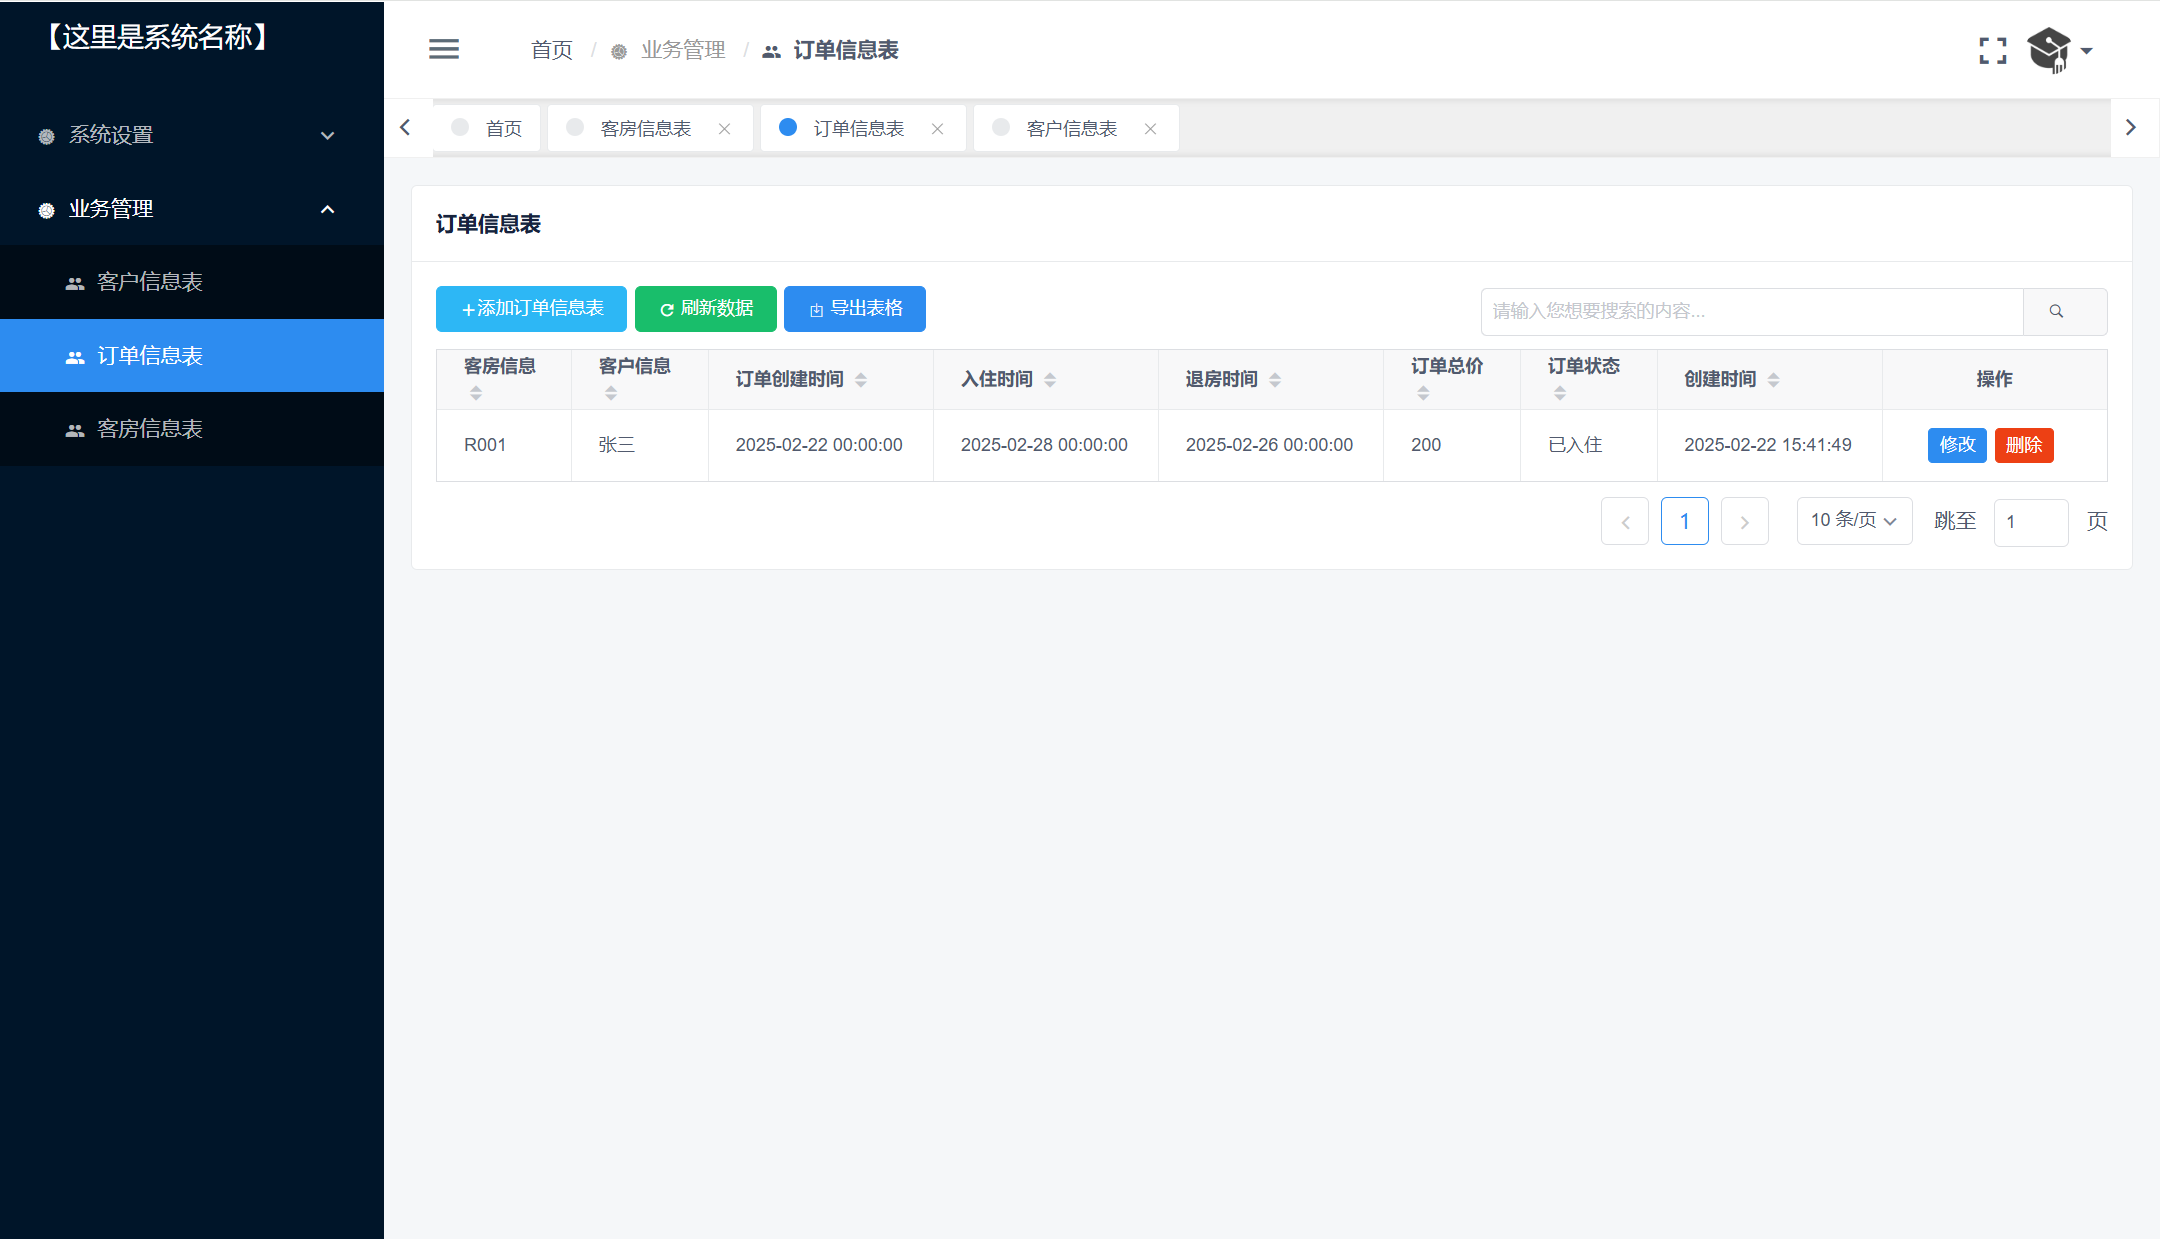Click the search content input field
The width and height of the screenshot is (2160, 1239).
coord(1750,311)
